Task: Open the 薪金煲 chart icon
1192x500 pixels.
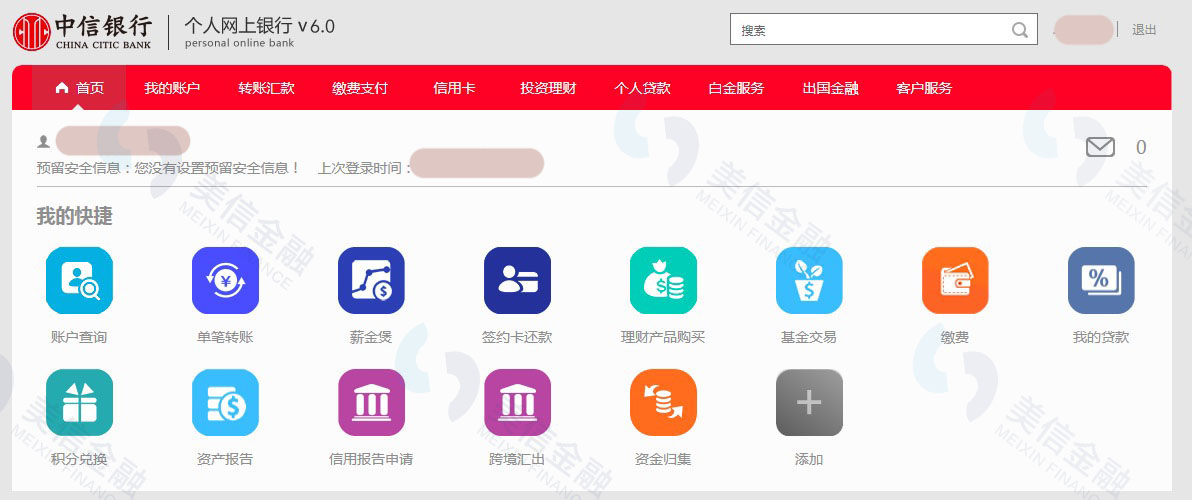Action: [x=372, y=280]
